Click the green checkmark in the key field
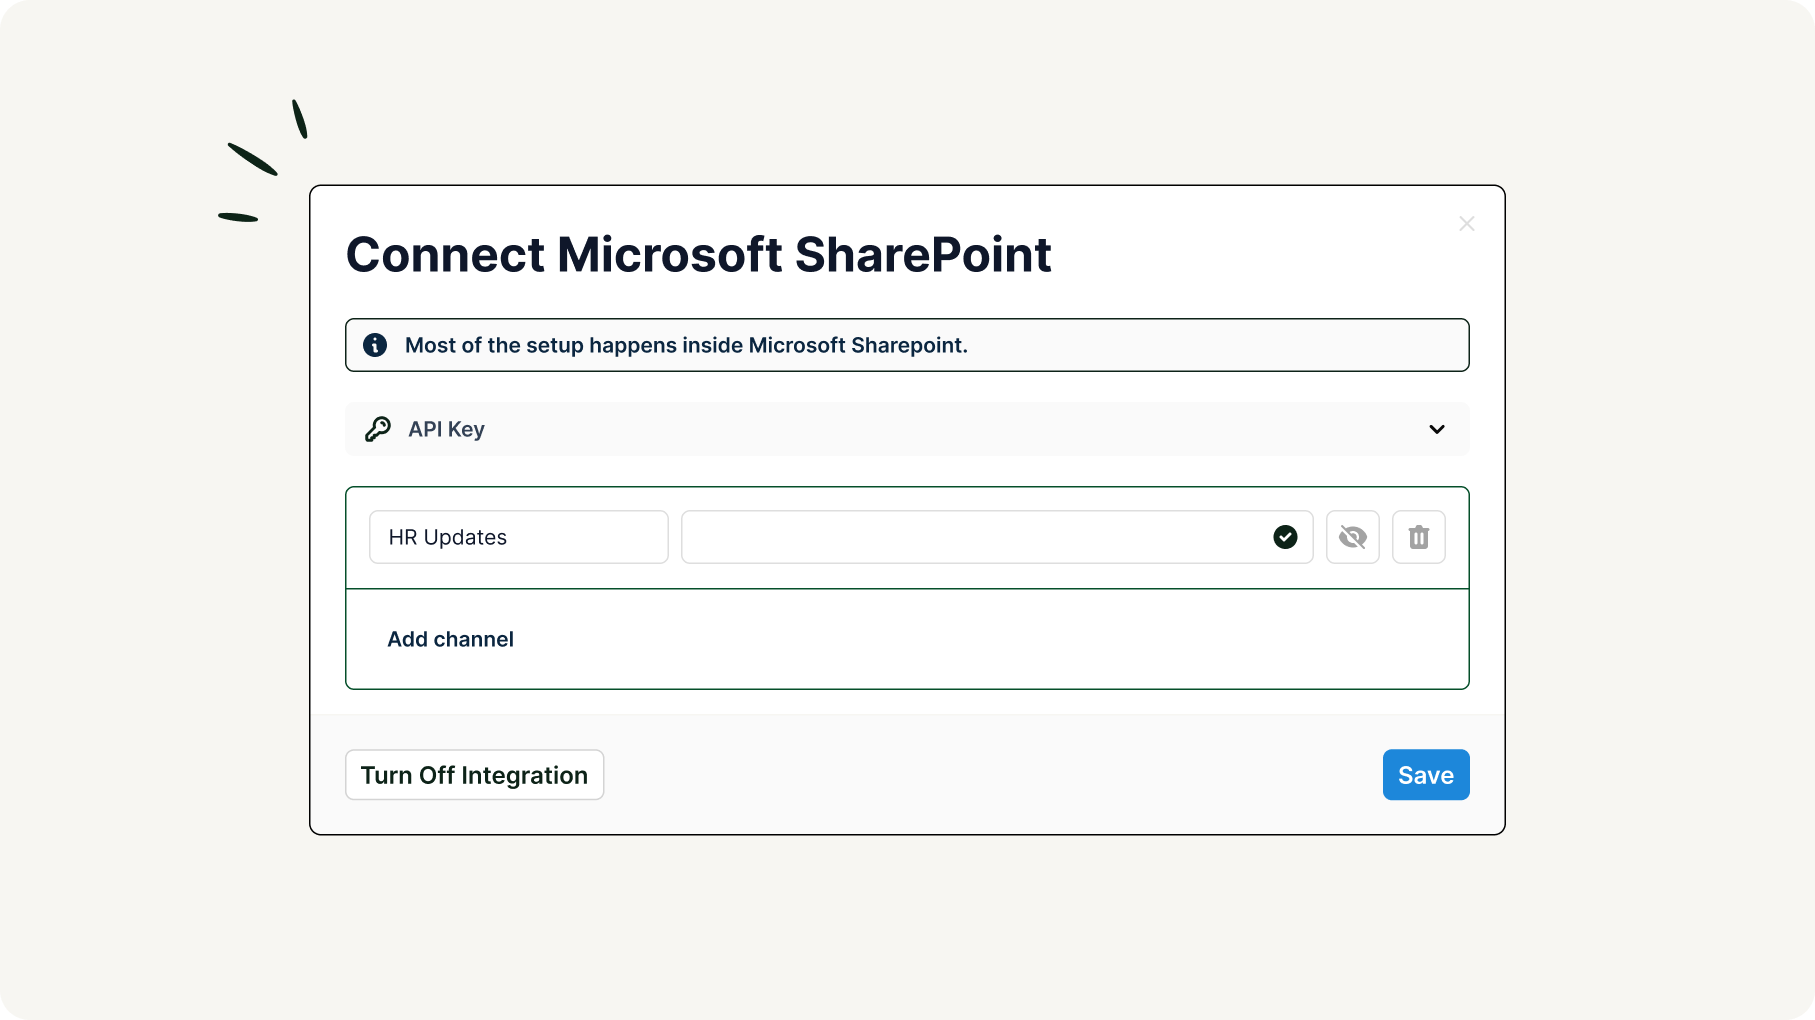The image size is (1815, 1020). (1285, 537)
